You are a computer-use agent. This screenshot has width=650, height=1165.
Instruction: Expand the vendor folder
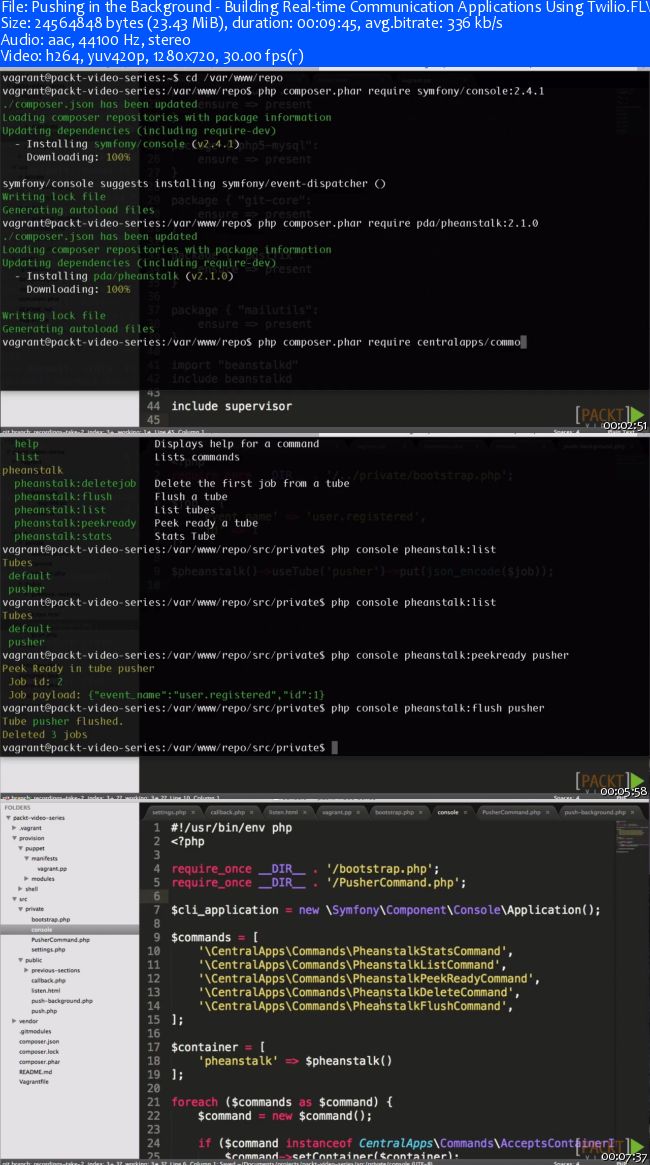[x=14, y=1022]
